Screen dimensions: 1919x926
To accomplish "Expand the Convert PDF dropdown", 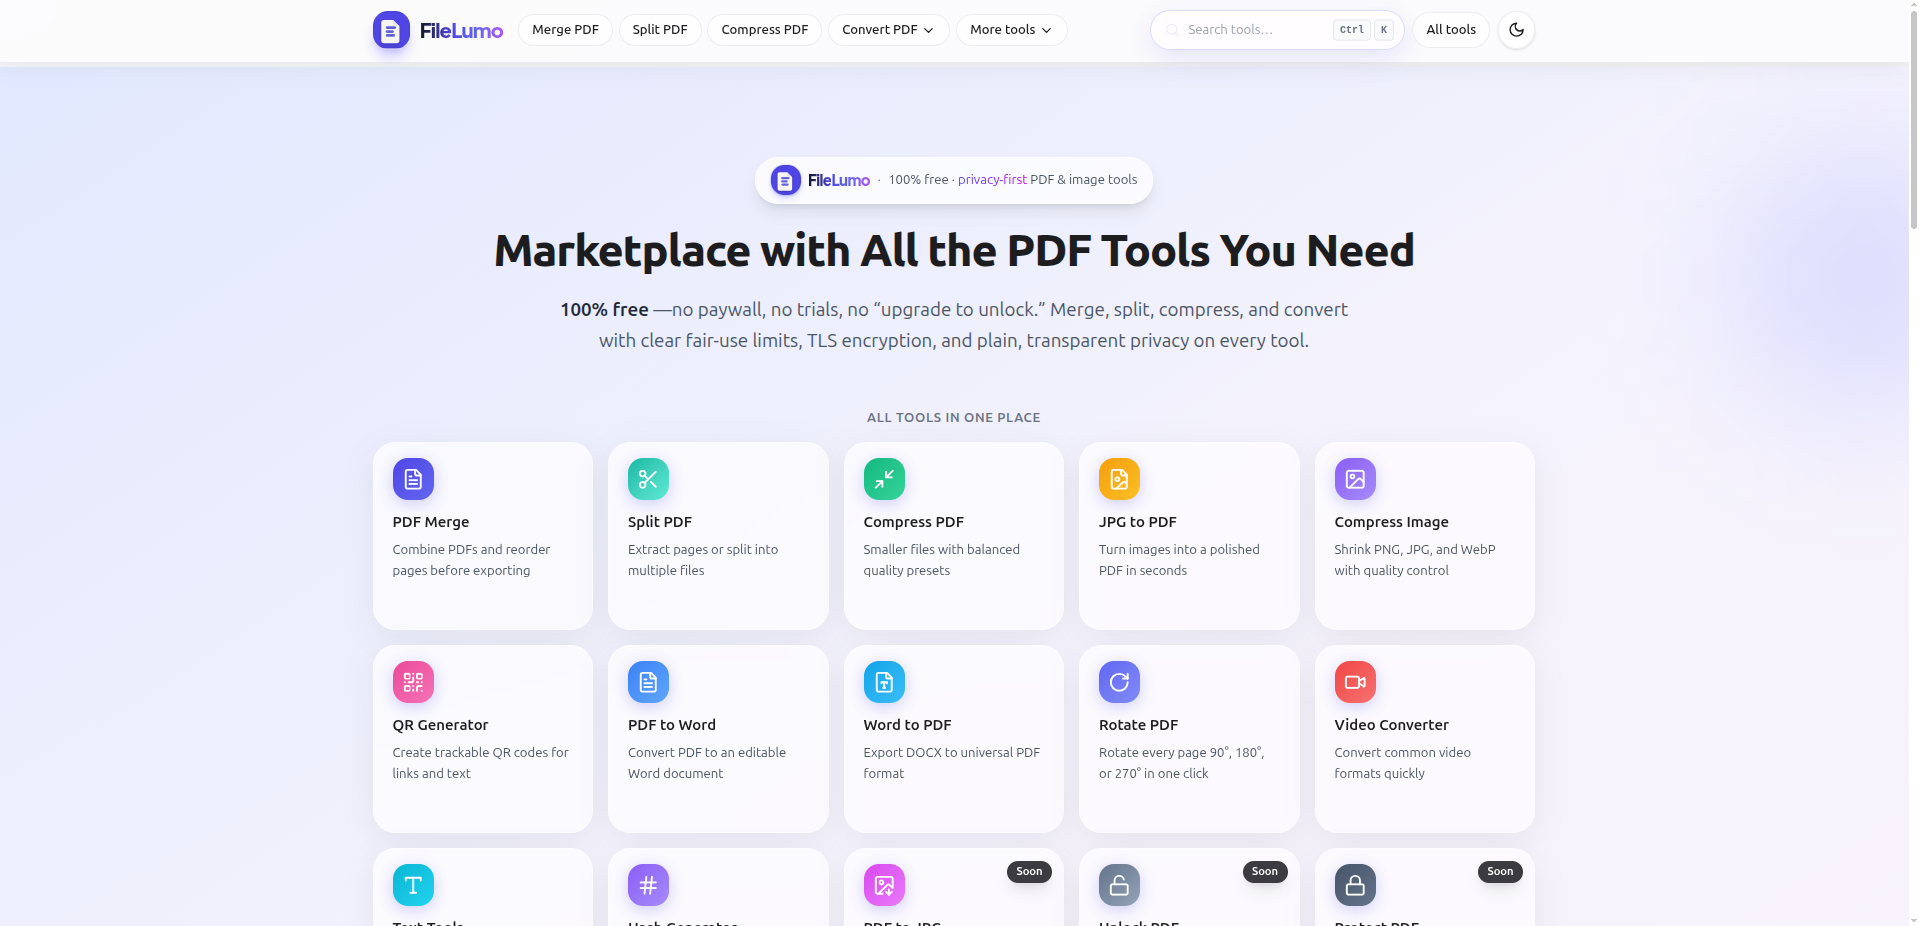I will [888, 30].
